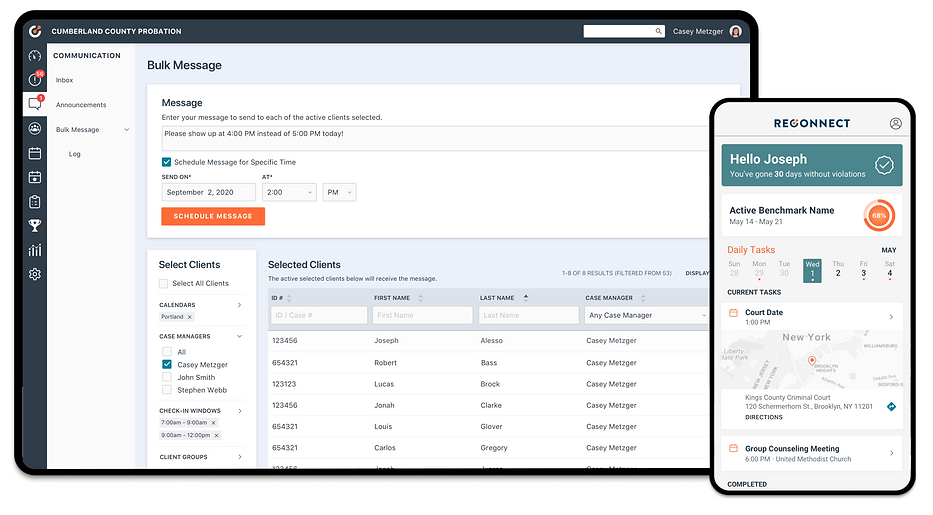This screenshot has height=515, width=933.
Task: Open the Active Benchmark Name card
Action: tap(812, 215)
